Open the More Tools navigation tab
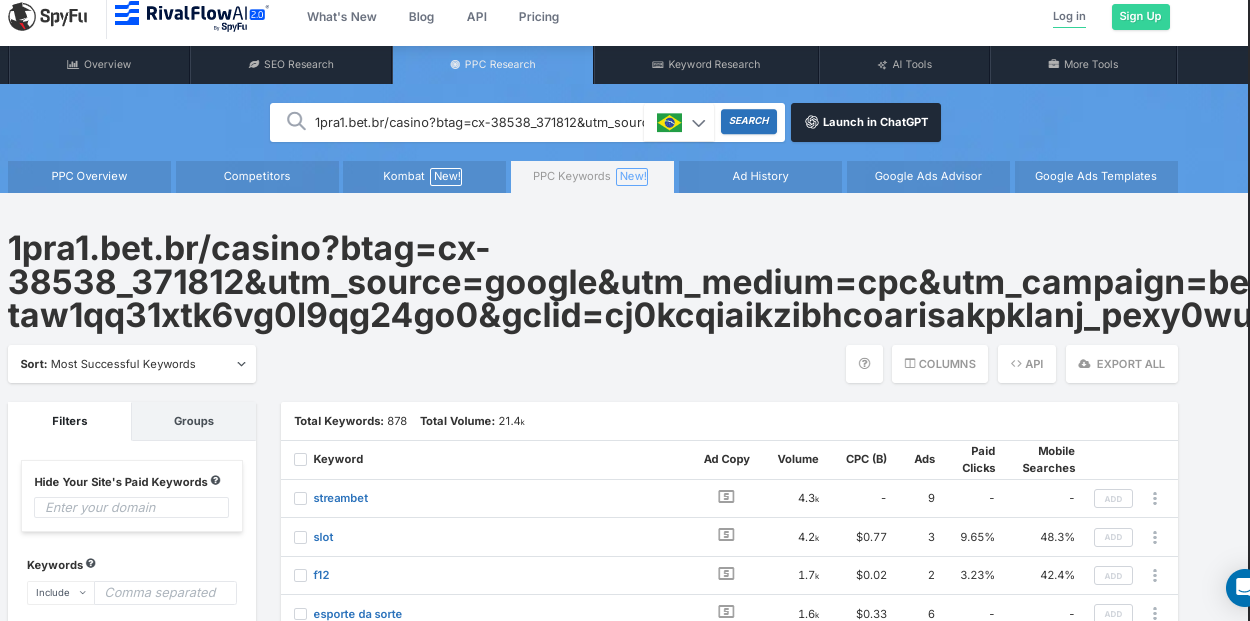 pyautogui.click(x=1084, y=64)
